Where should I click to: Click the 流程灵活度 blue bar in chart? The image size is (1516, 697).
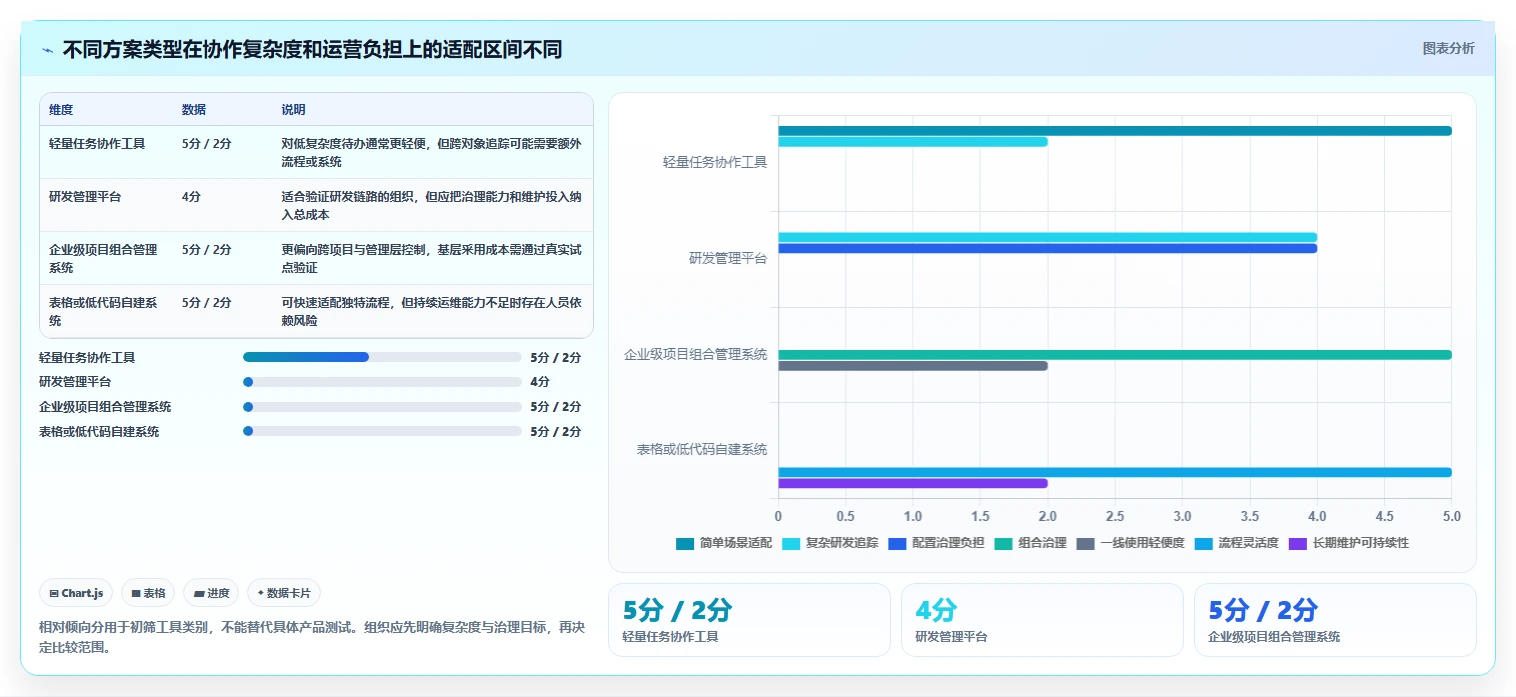point(1114,472)
